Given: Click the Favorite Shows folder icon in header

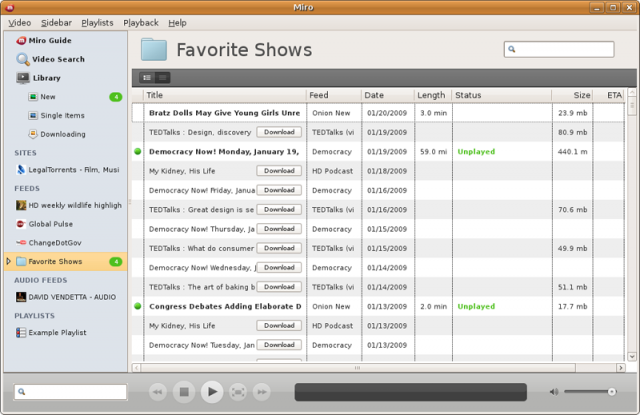Looking at the screenshot, I should (153, 49).
